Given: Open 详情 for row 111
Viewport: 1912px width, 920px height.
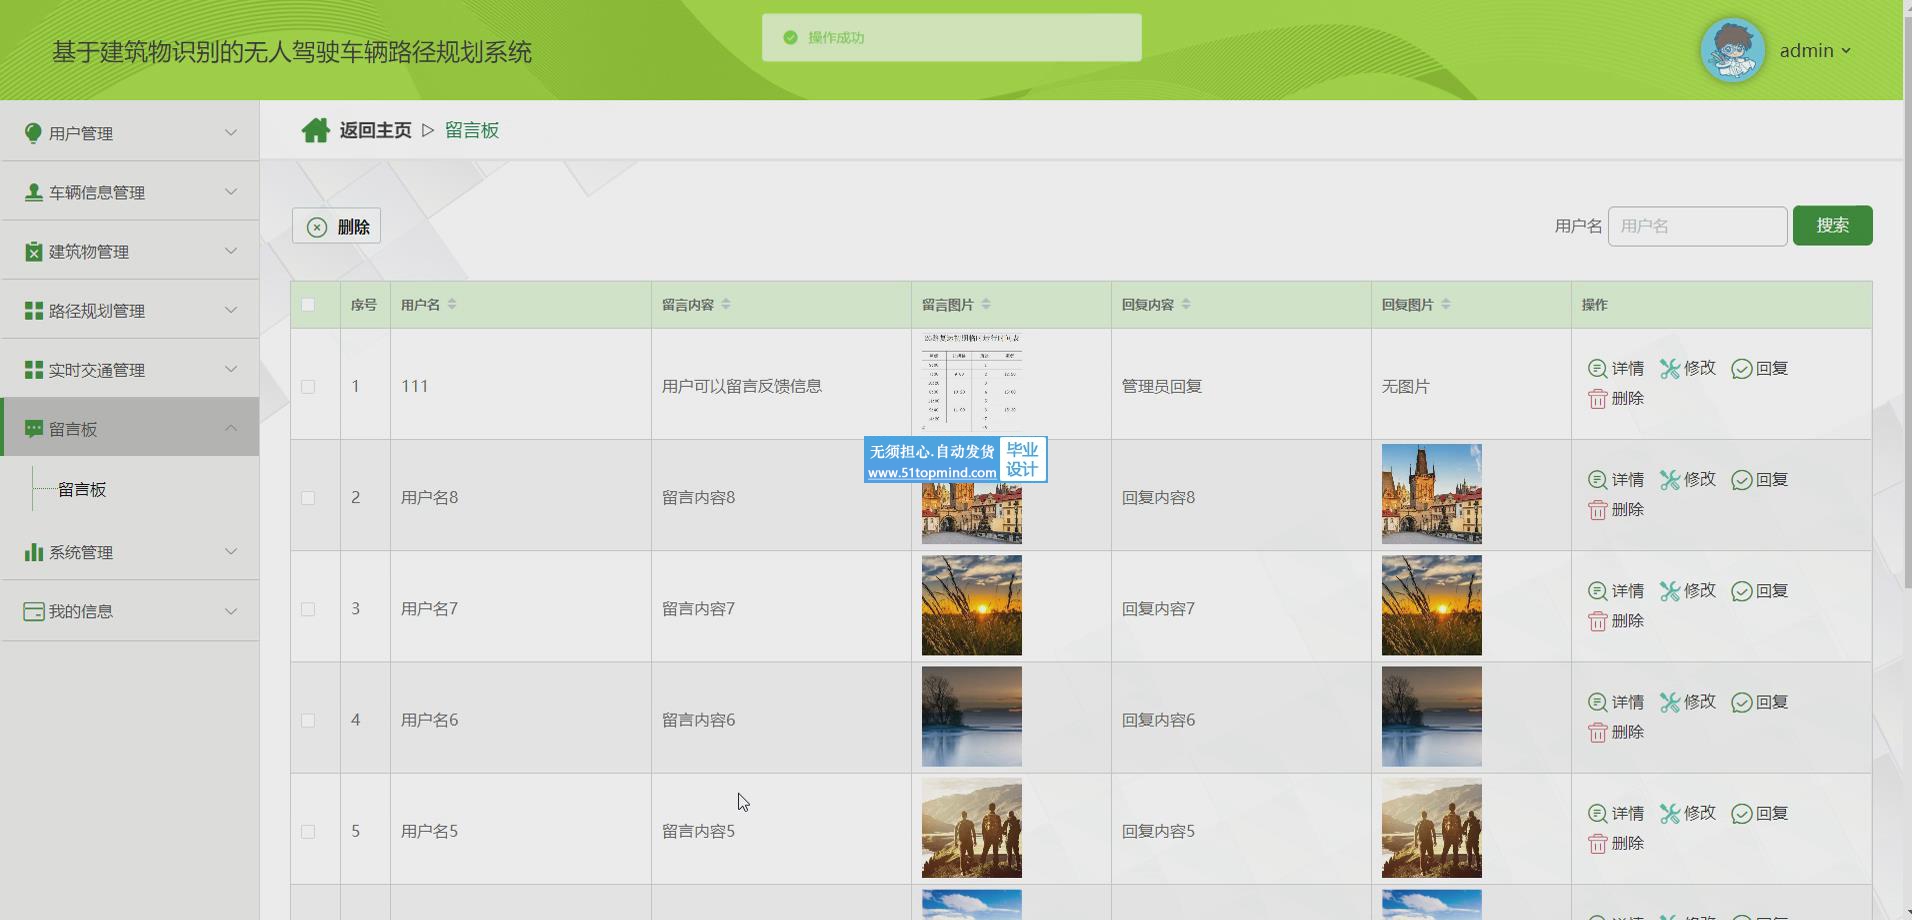Looking at the screenshot, I should click(1616, 368).
